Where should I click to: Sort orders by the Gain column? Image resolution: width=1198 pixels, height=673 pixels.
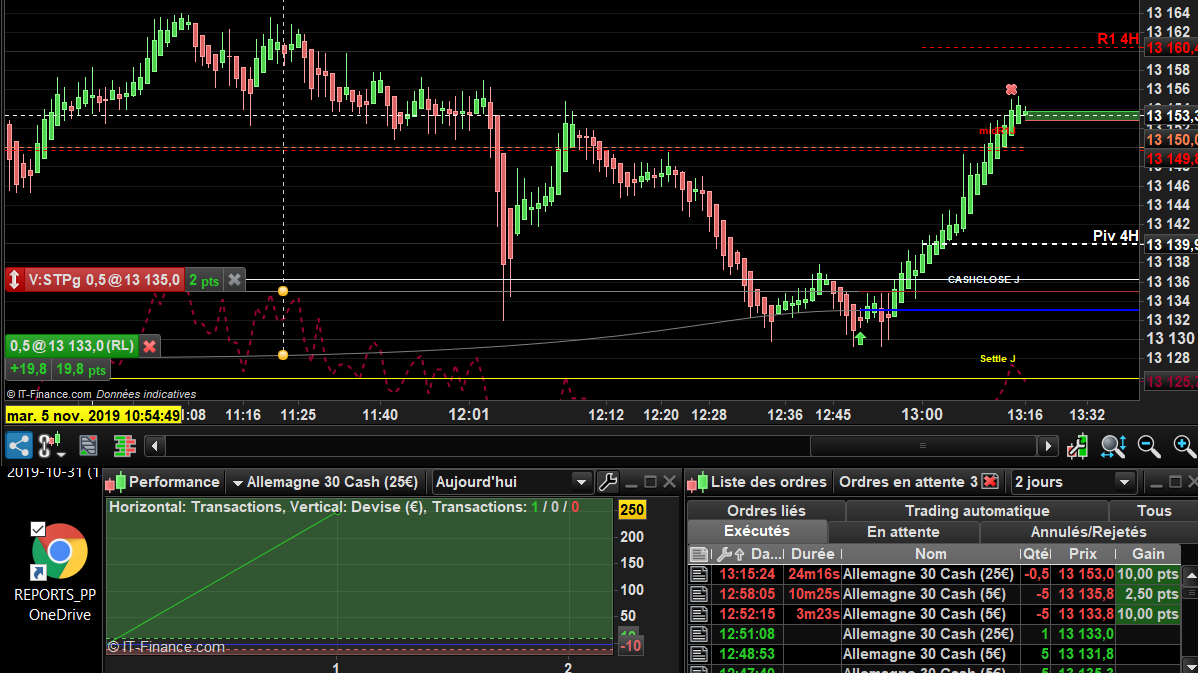[1148, 554]
